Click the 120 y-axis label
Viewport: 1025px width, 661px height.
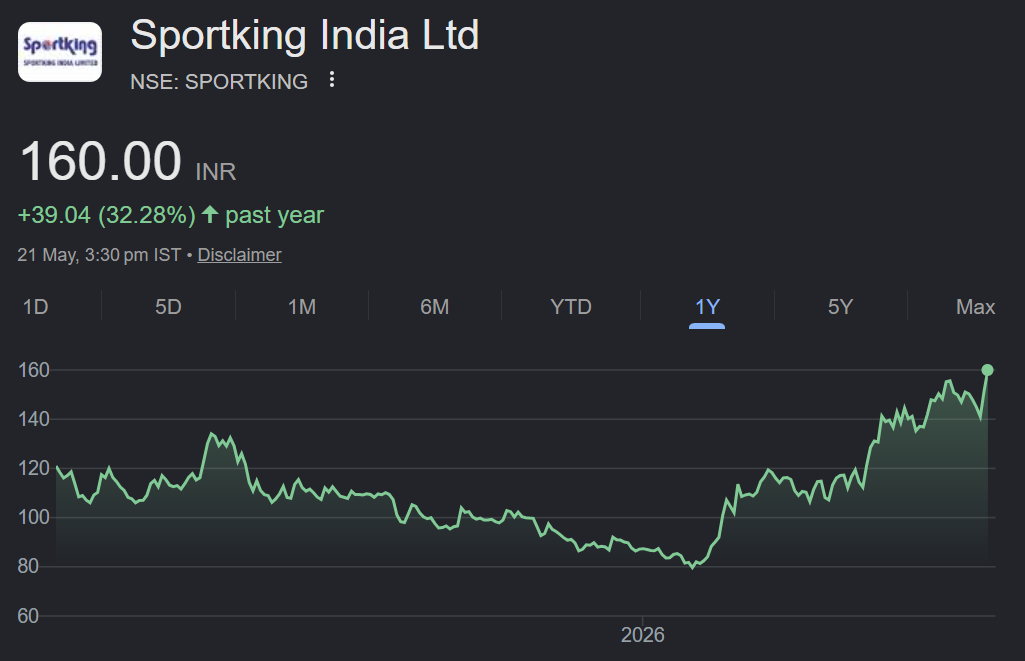34,468
